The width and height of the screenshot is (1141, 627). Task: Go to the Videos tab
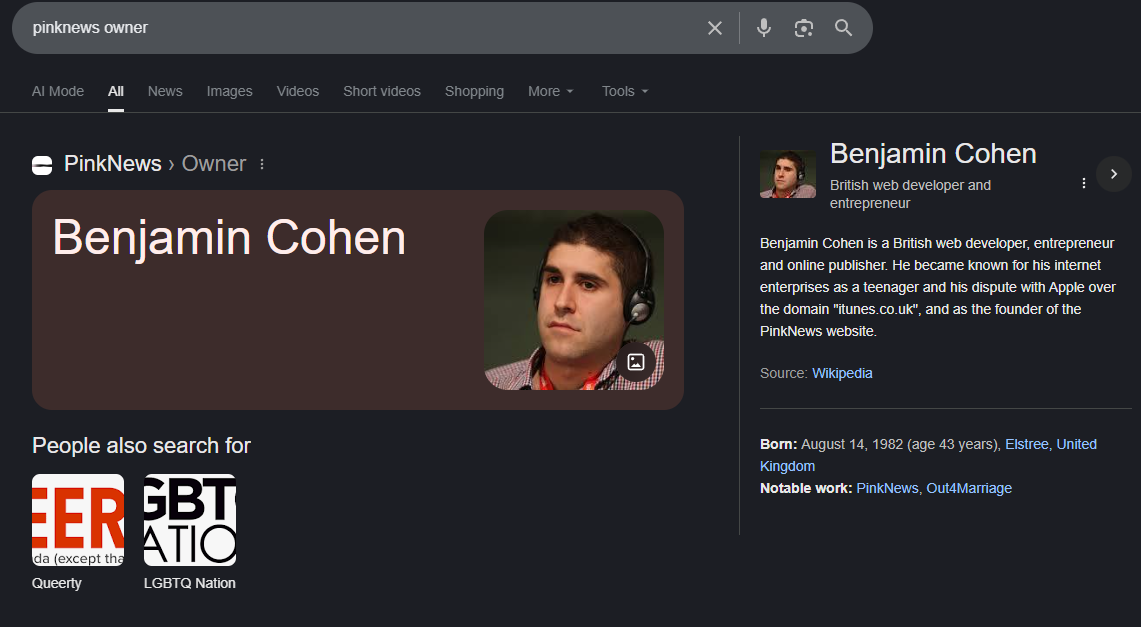pos(298,91)
